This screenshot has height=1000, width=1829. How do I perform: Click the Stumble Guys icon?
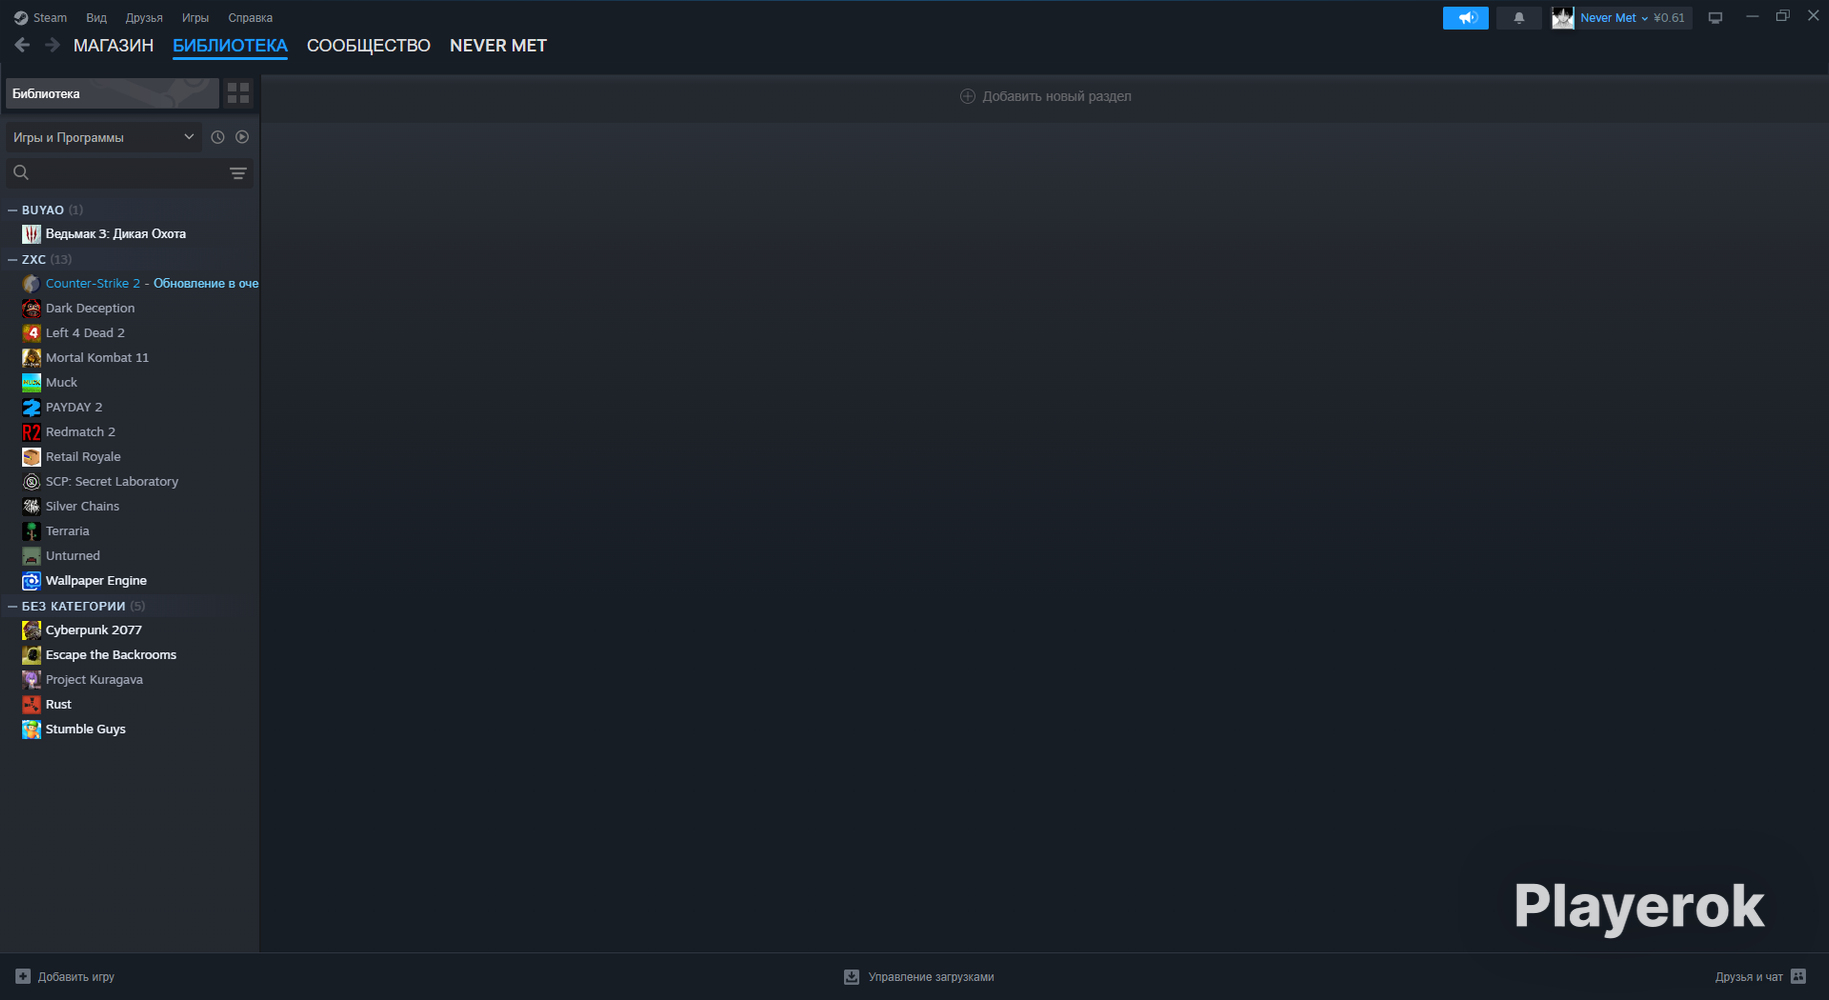point(31,729)
